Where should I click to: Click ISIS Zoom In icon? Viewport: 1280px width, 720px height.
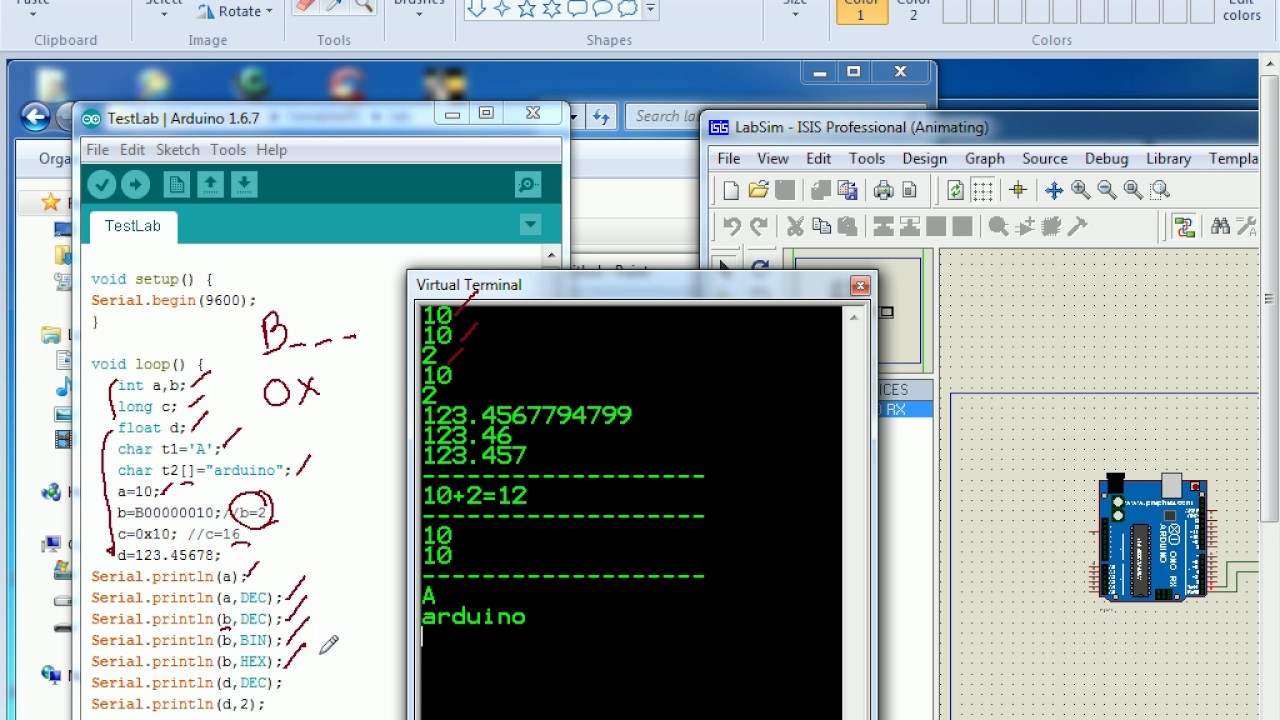pyautogui.click(x=1080, y=190)
